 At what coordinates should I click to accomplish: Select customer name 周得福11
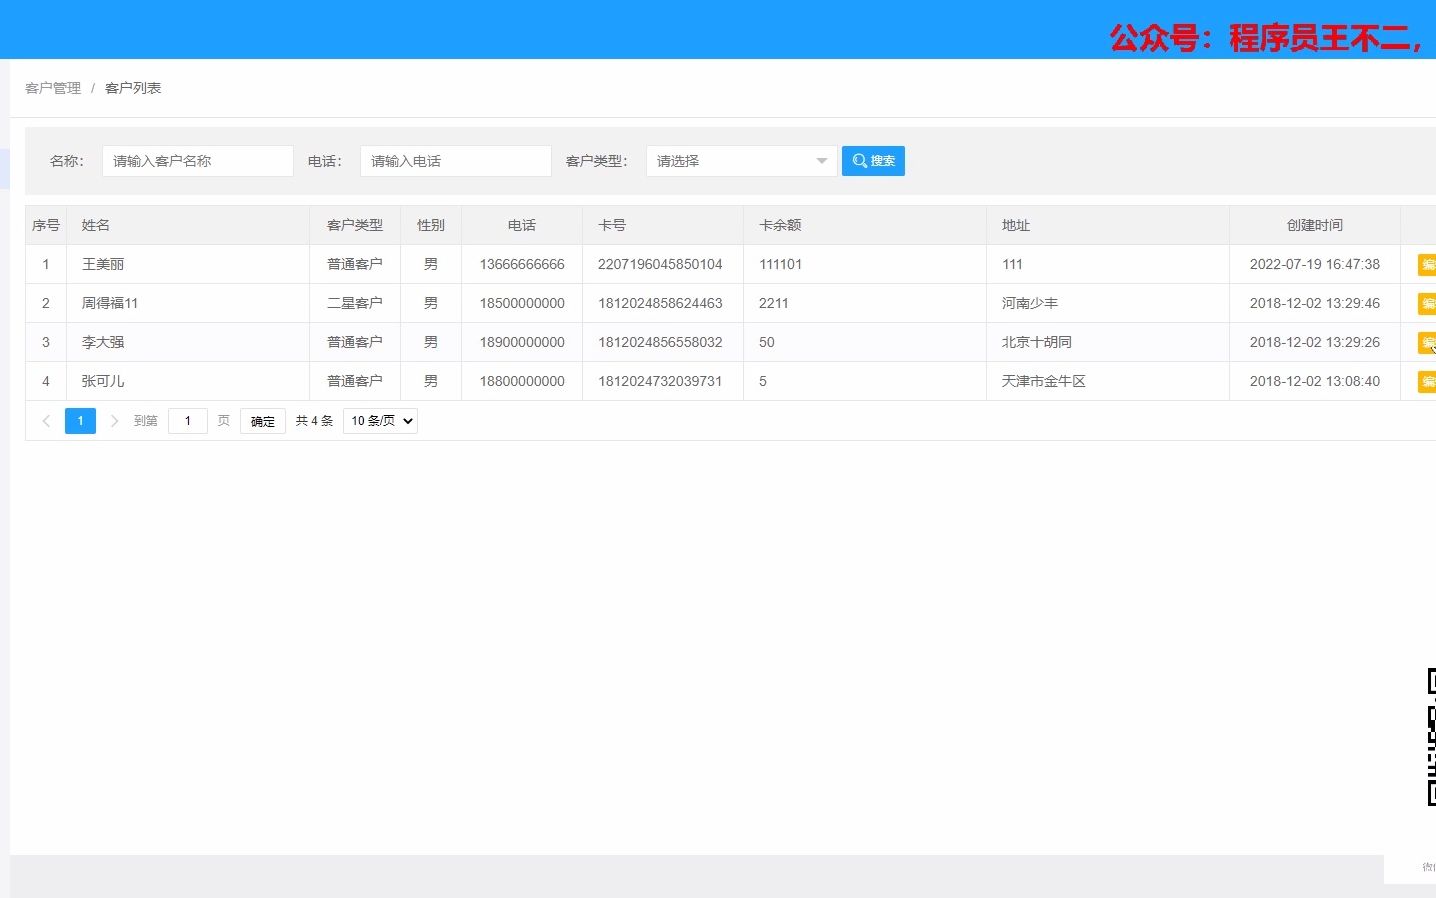click(110, 303)
